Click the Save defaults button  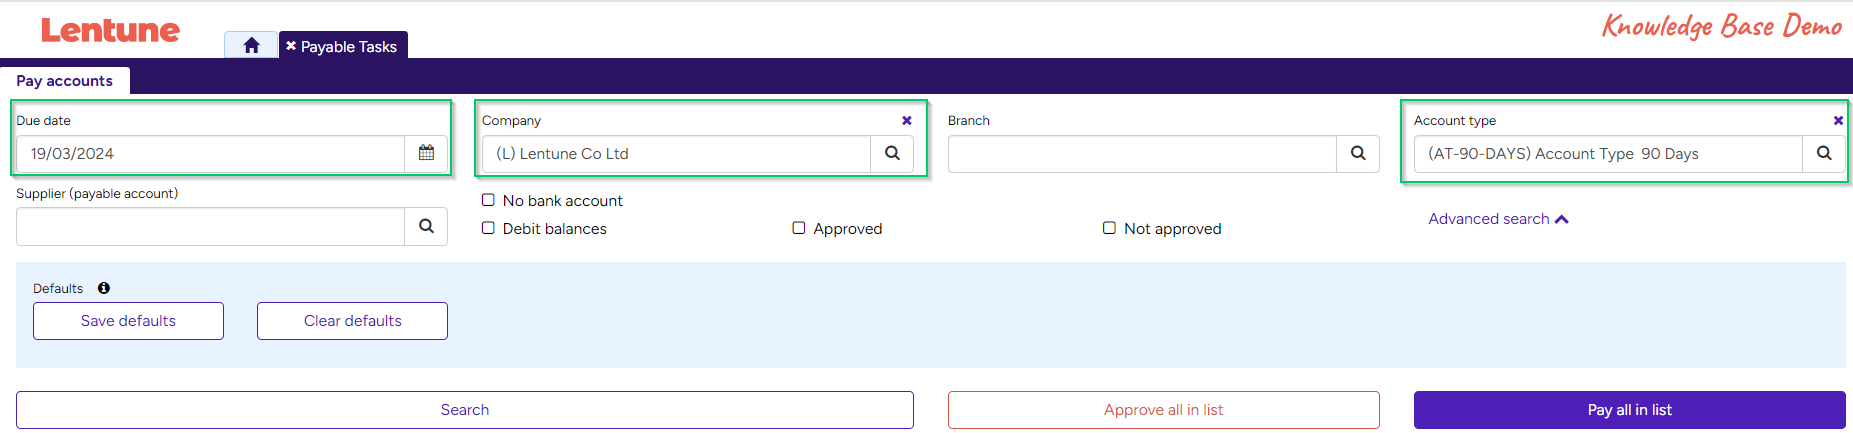click(x=128, y=321)
